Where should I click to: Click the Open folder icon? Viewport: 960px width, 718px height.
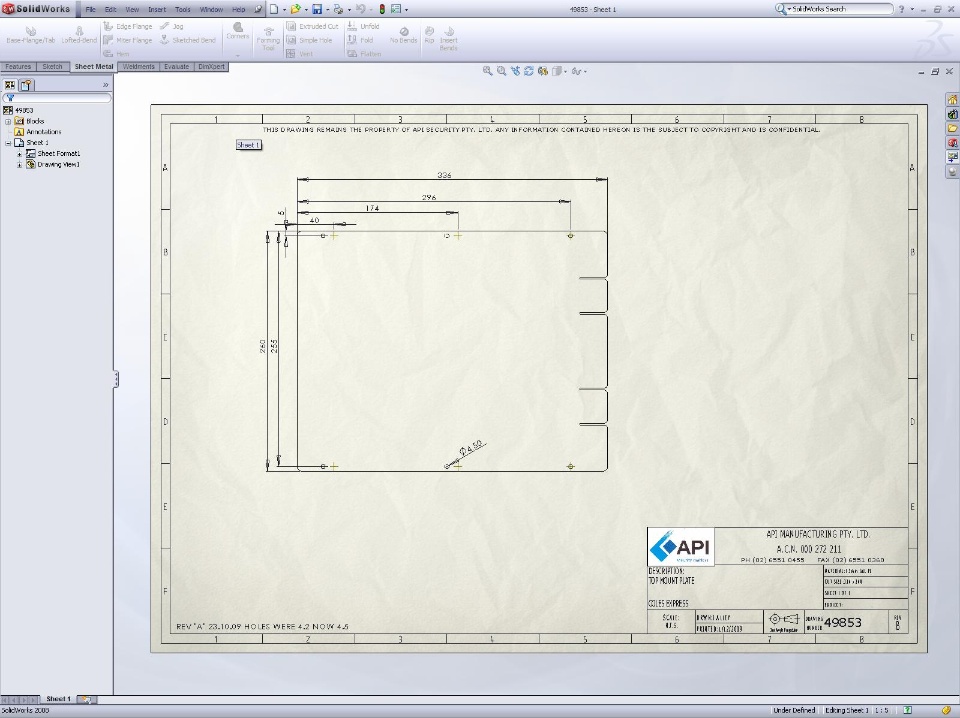click(296, 9)
